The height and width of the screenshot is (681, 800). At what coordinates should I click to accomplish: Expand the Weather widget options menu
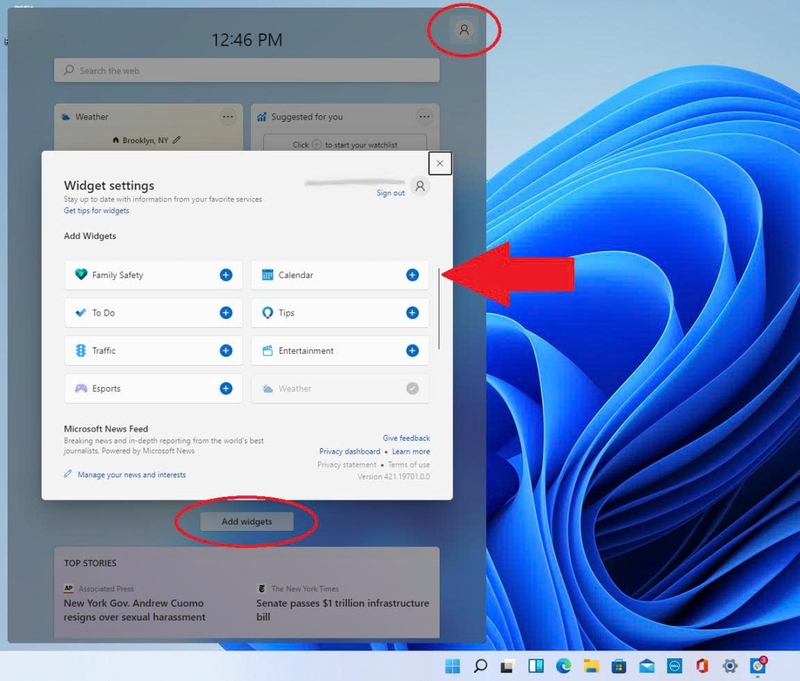[226, 116]
